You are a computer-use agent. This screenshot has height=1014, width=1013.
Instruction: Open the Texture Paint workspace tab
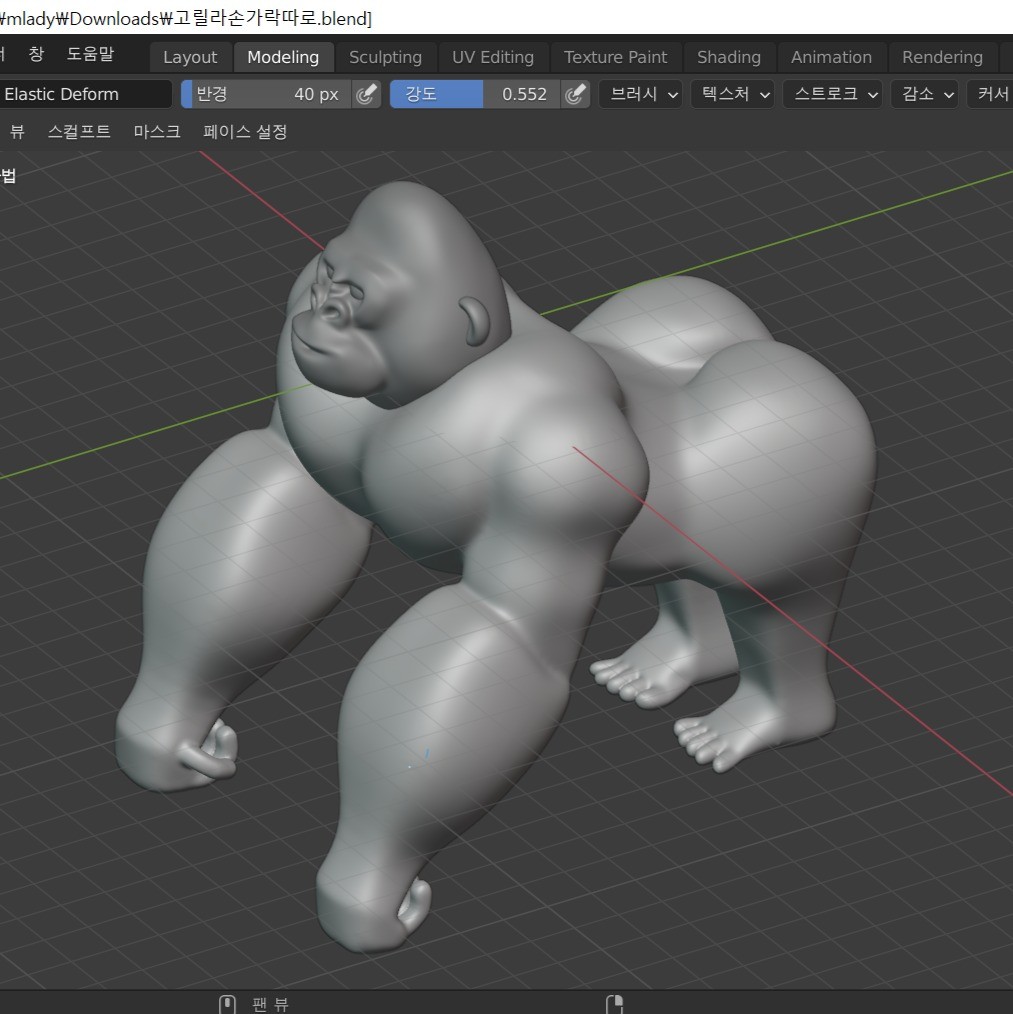pyautogui.click(x=615, y=57)
